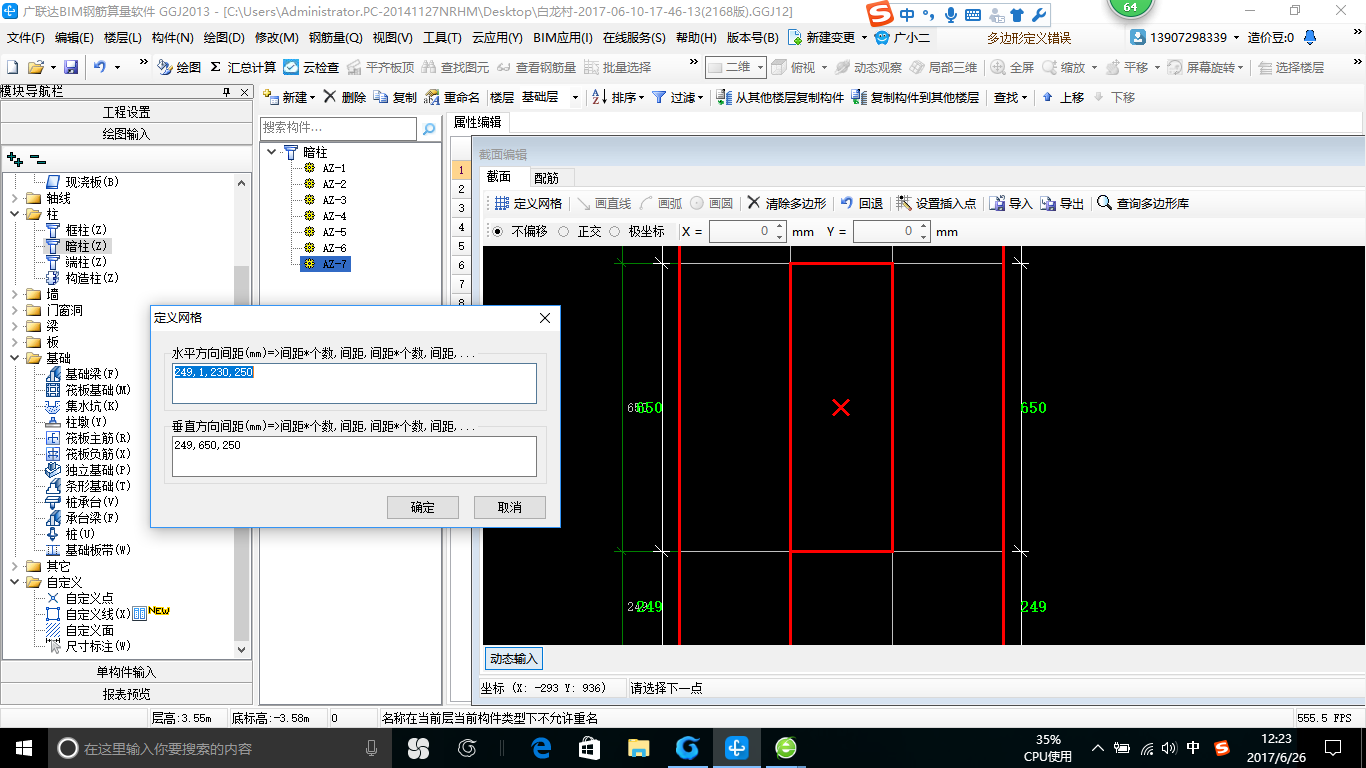1366x768 pixels.
Task: Switch to the 截面 tab
Action: click(x=499, y=177)
